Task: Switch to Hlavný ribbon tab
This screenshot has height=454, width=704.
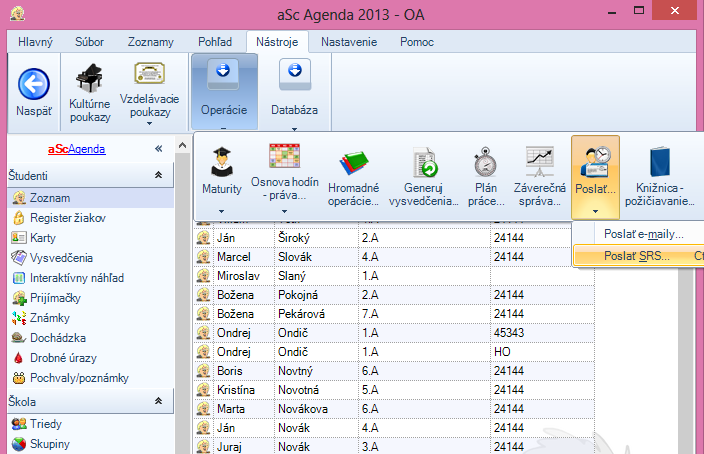Action: pos(35,42)
